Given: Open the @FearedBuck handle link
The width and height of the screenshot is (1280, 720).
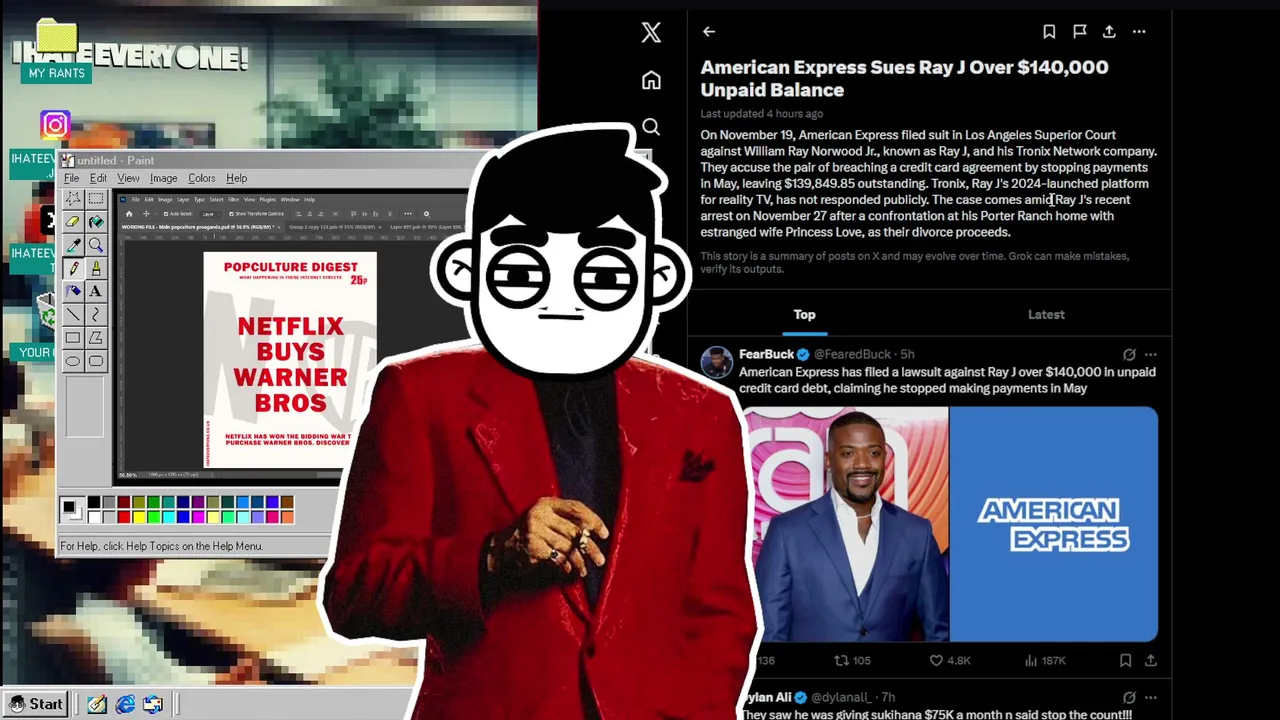Looking at the screenshot, I should coord(854,354).
